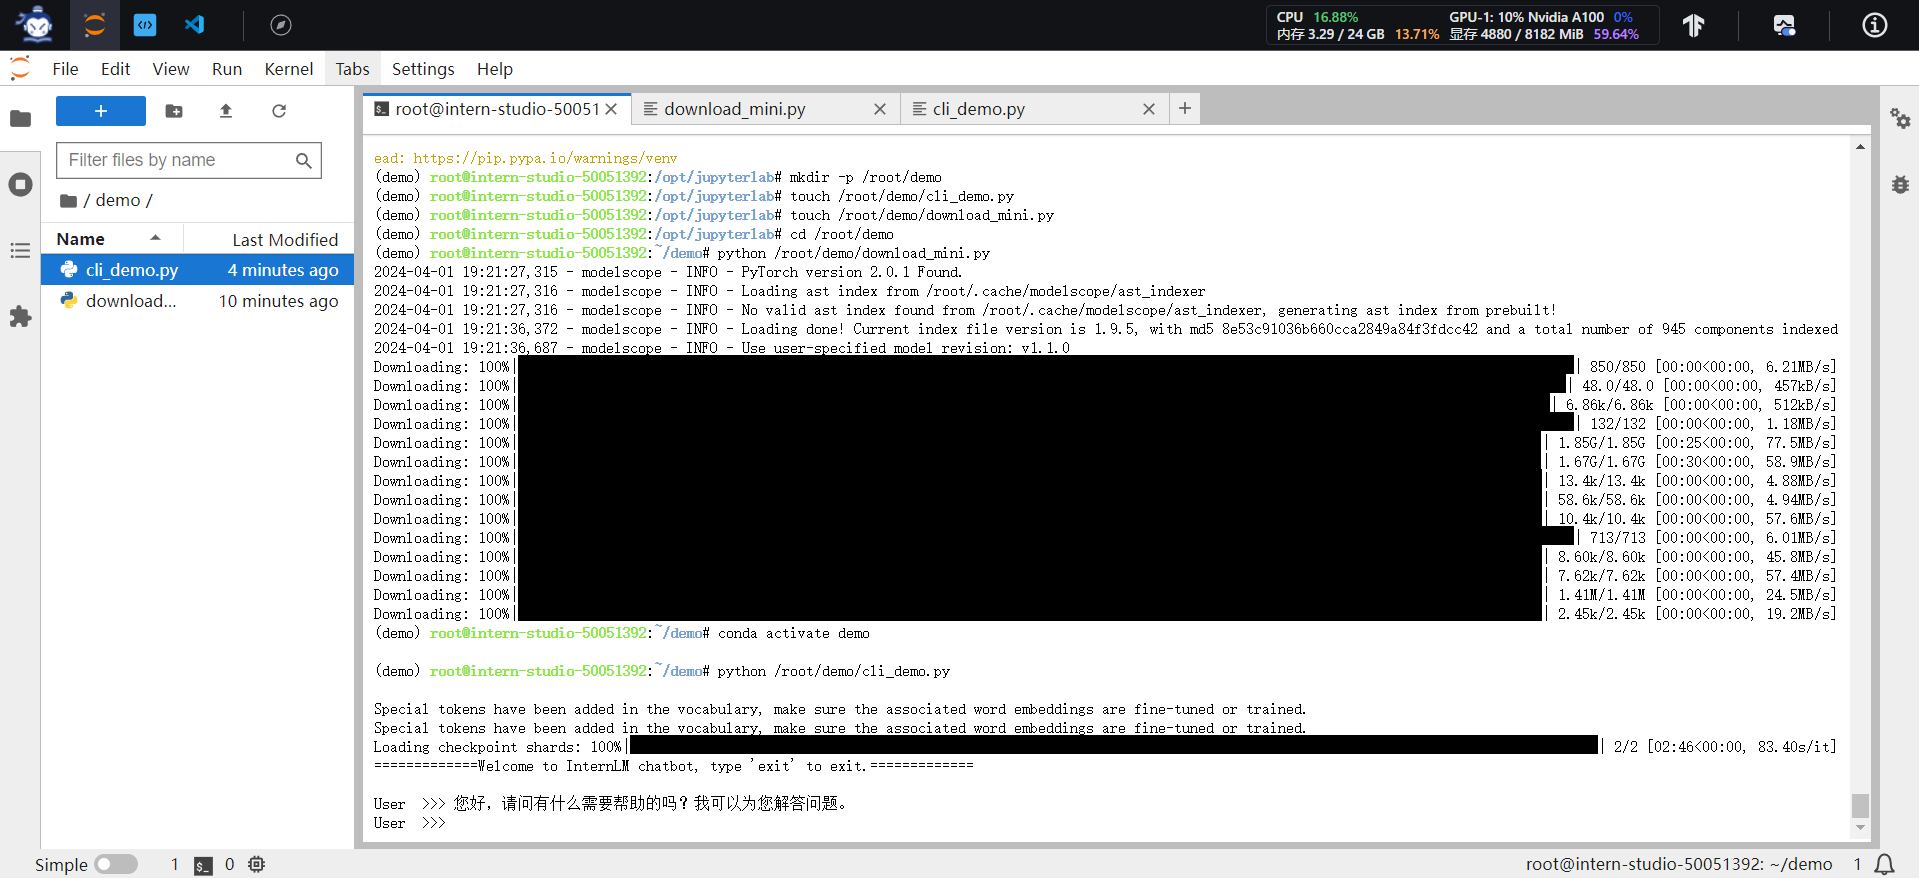This screenshot has height=878, width=1919.
Task: Select cli_demo.py in file browser
Action: pos(132,270)
